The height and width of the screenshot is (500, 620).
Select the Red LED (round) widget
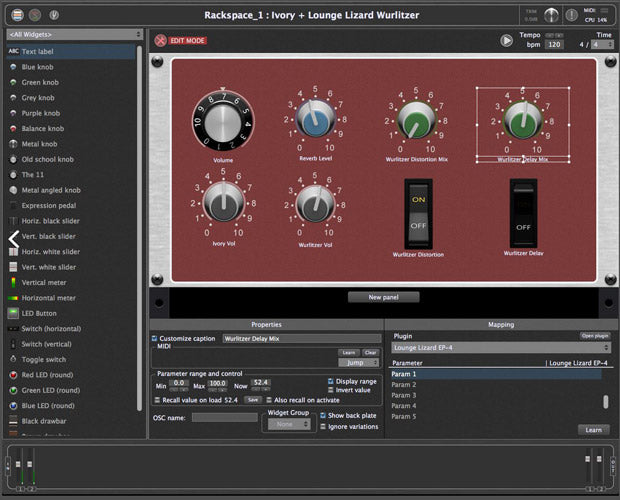coord(71,375)
